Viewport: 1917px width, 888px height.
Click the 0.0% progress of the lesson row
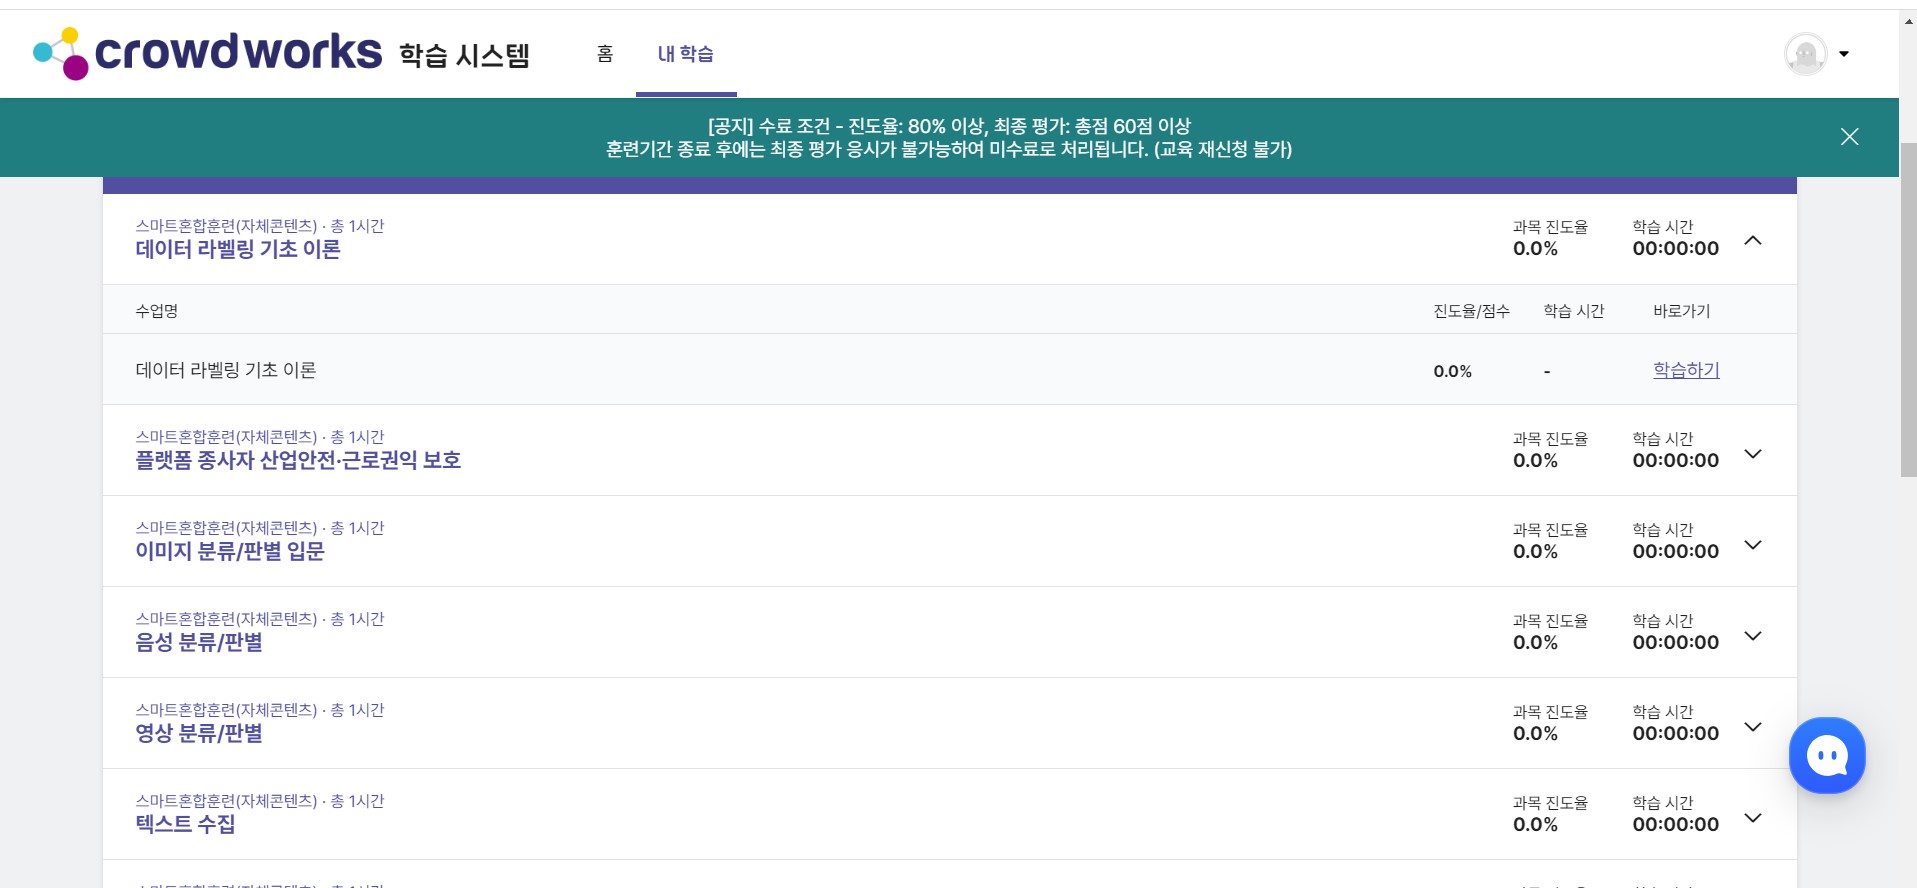click(x=1453, y=371)
